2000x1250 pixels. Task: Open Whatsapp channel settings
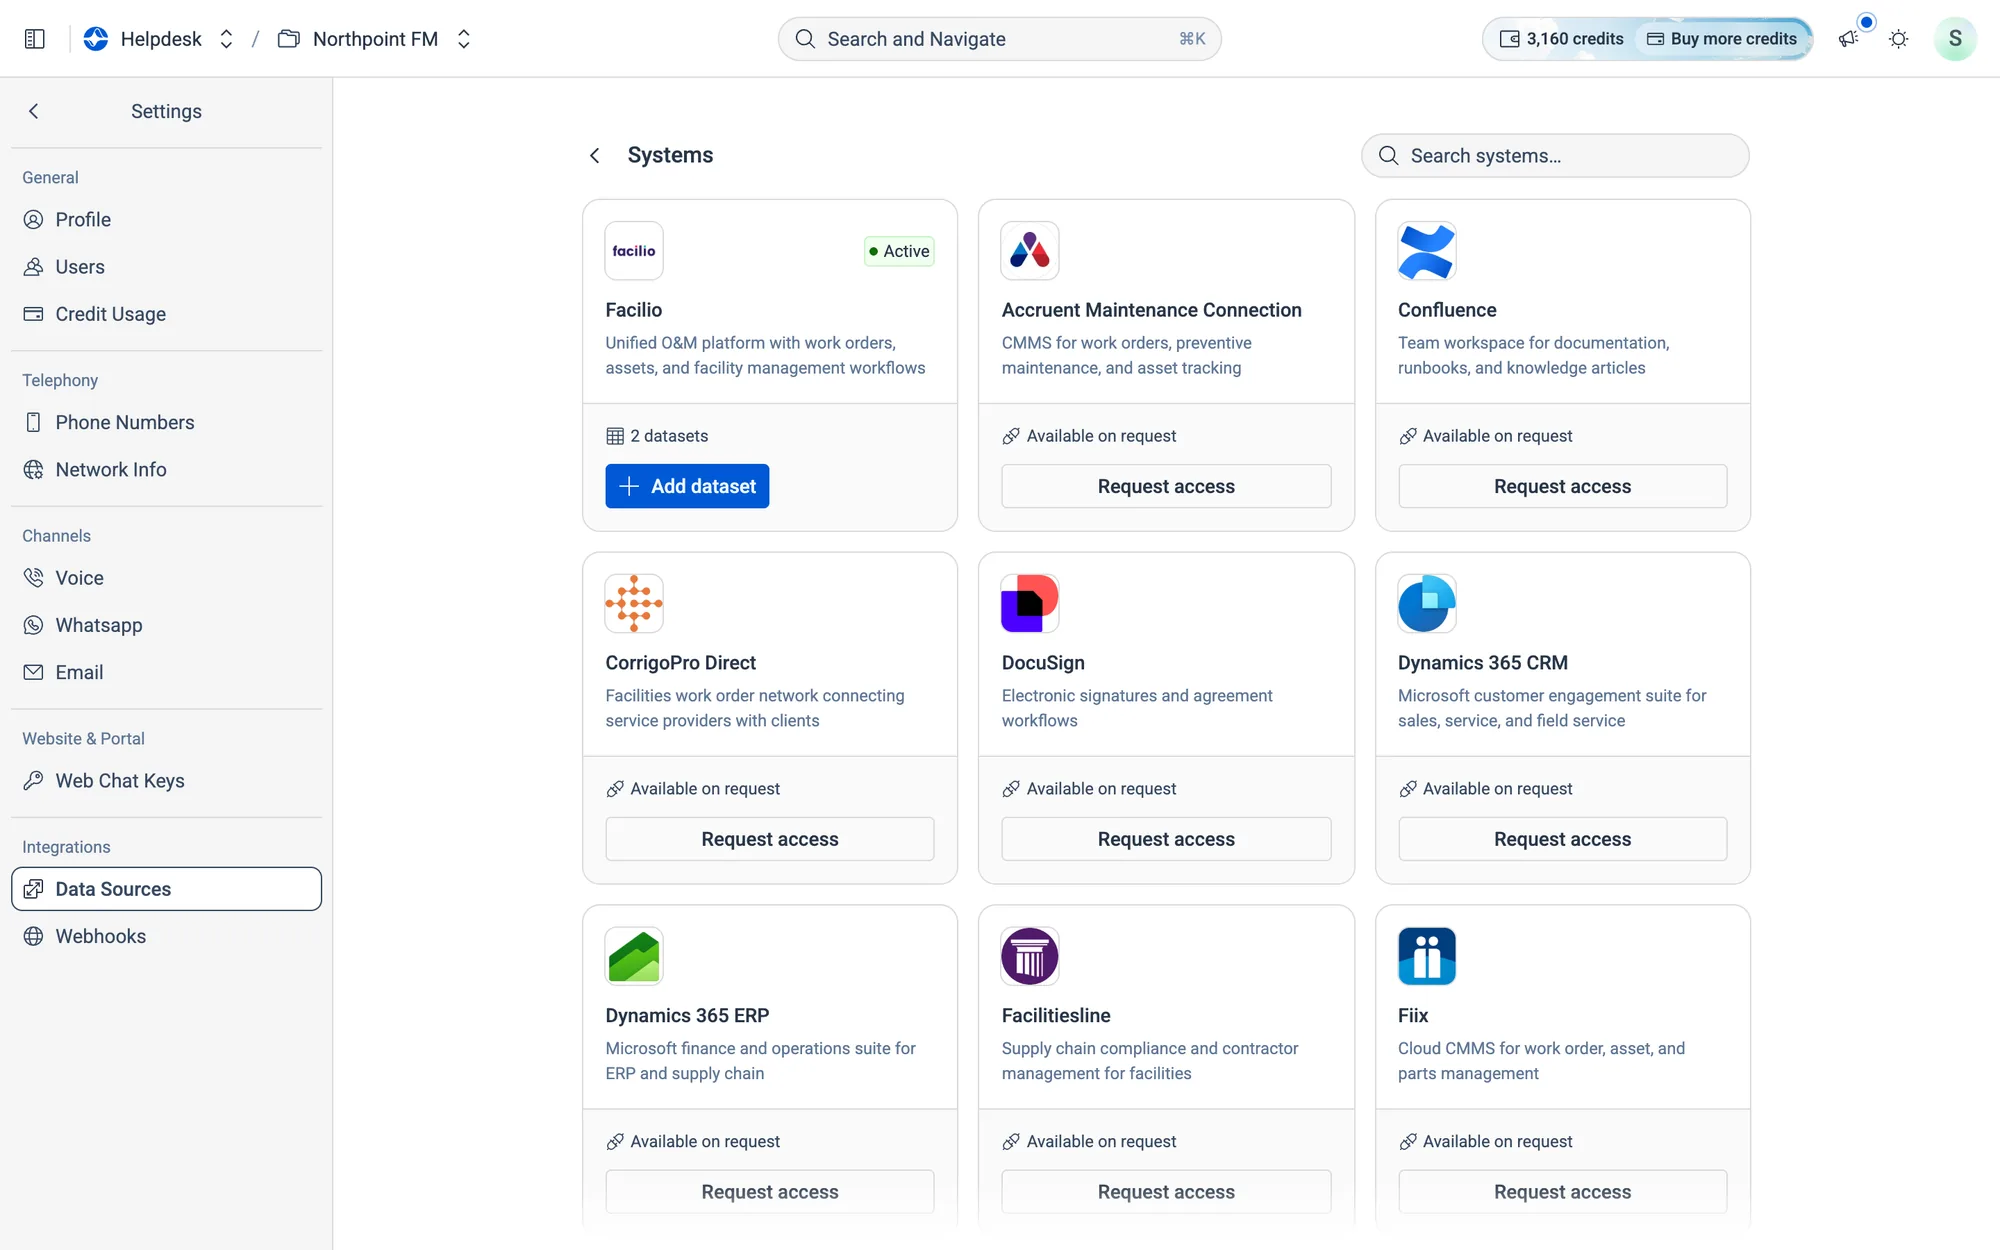click(x=166, y=625)
